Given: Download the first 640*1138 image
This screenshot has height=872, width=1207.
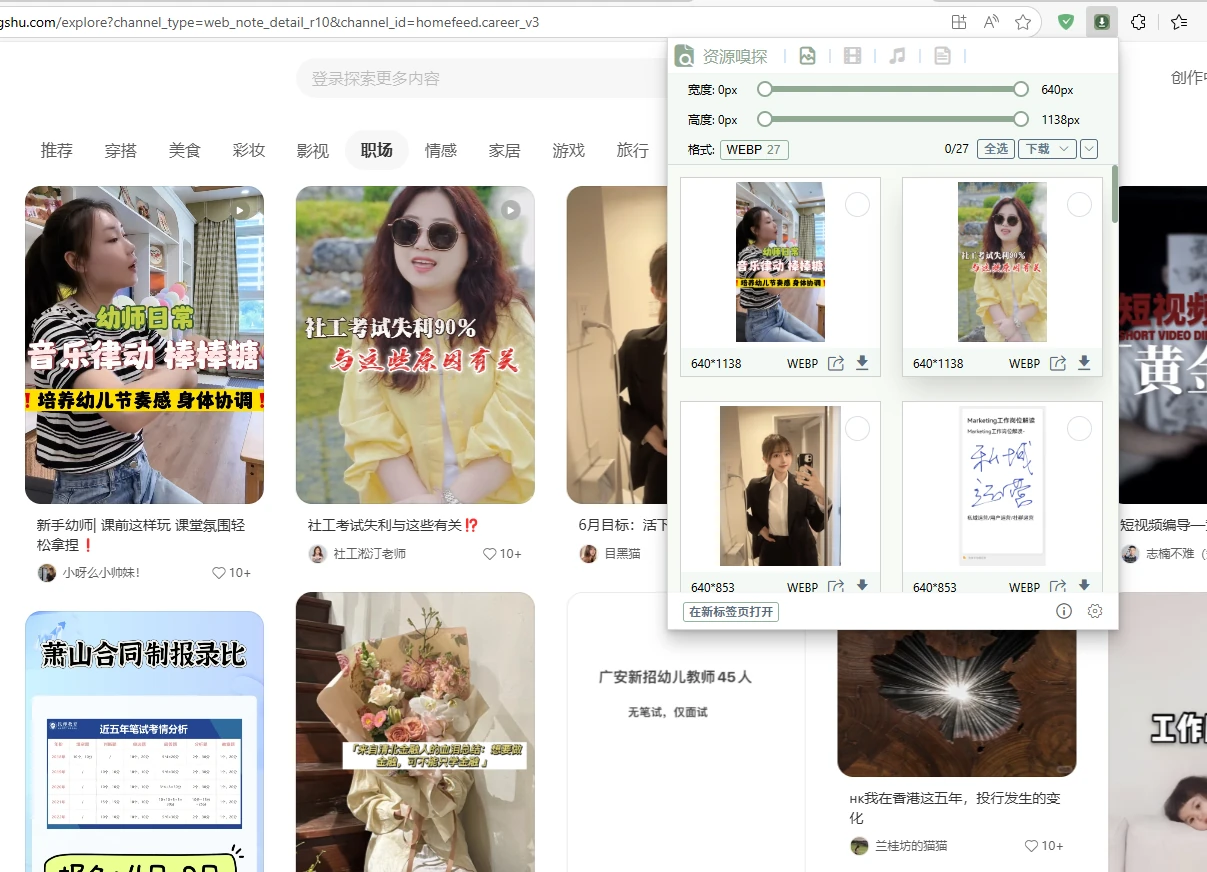Looking at the screenshot, I should tap(862, 363).
